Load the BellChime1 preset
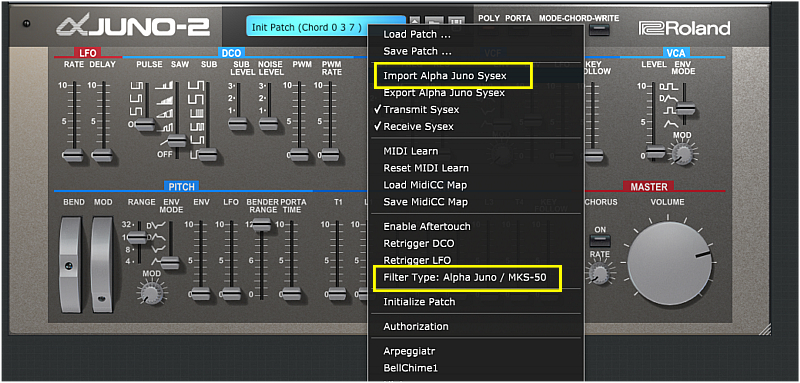The width and height of the screenshot is (800, 383). (411, 368)
